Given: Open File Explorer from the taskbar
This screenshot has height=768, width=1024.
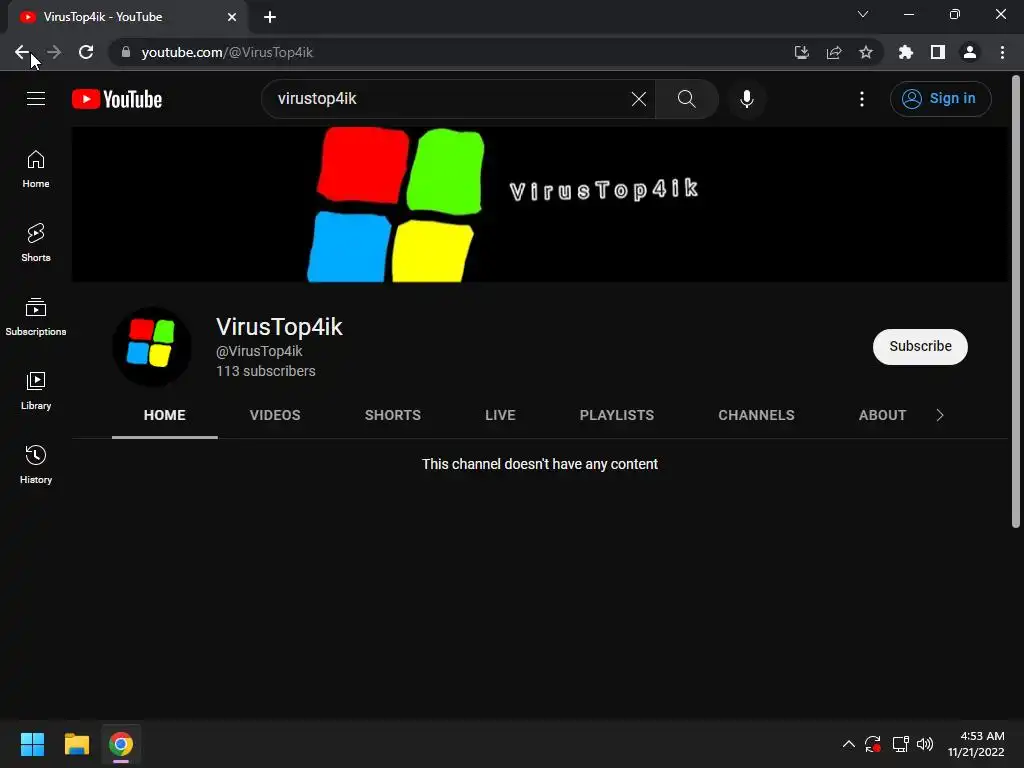Looking at the screenshot, I should coord(76,744).
